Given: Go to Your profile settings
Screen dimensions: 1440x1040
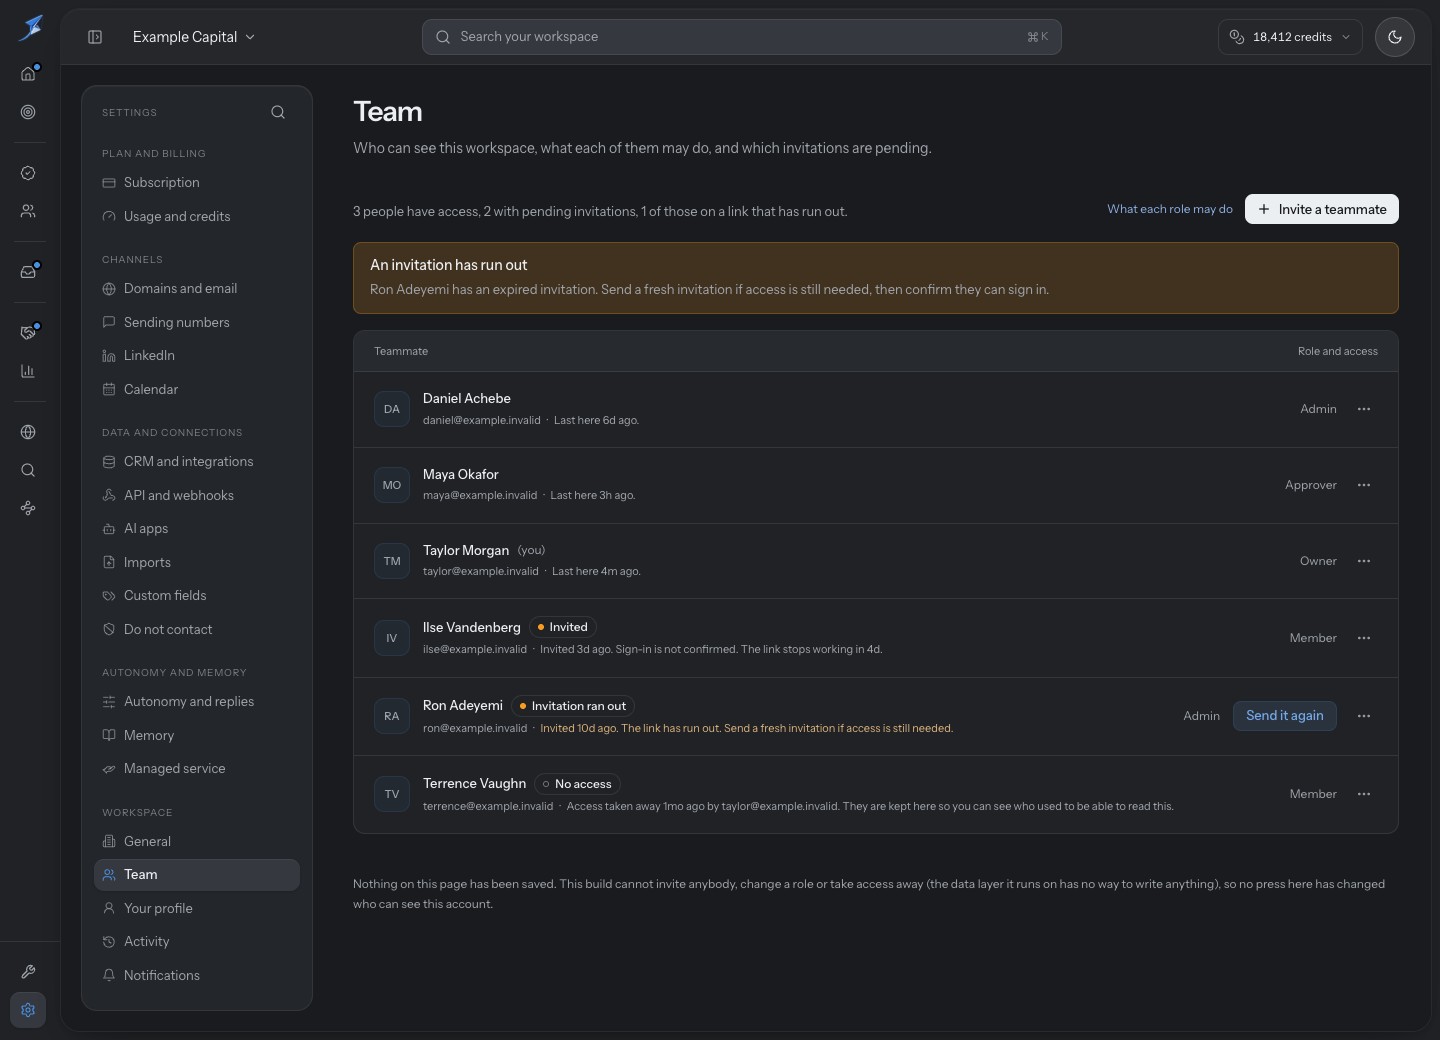Looking at the screenshot, I should (x=197, y=908).
